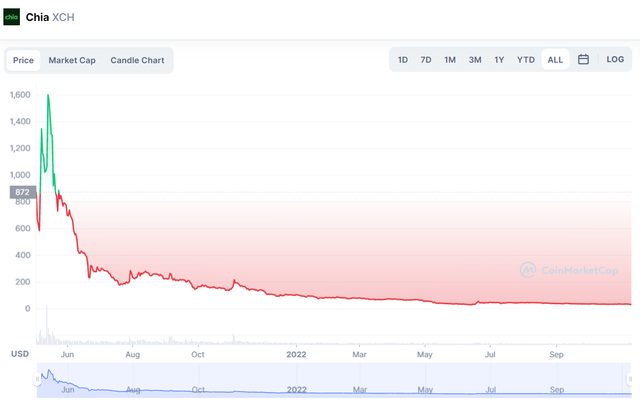This screenshot has width=640, height=401.
Task: Select the 1D time range
Action: pos(403,60)
